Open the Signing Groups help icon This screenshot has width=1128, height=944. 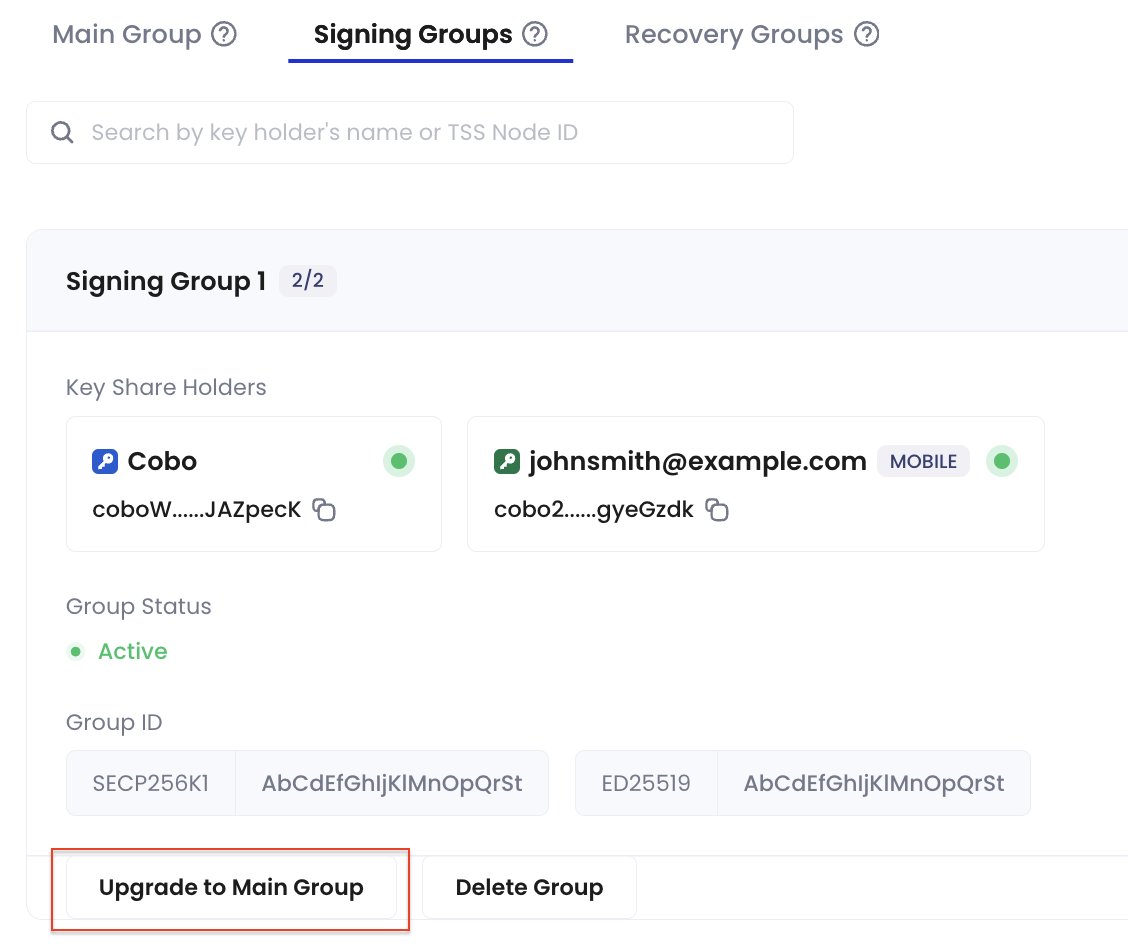click(535, 34)
